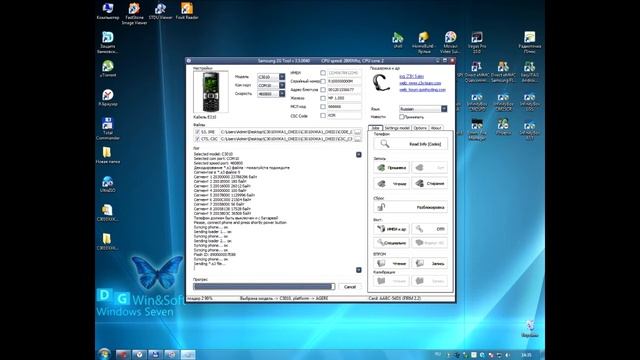Open STDU Viewer desktop shortcut
The image size is (640, 360).
[160, 11]
